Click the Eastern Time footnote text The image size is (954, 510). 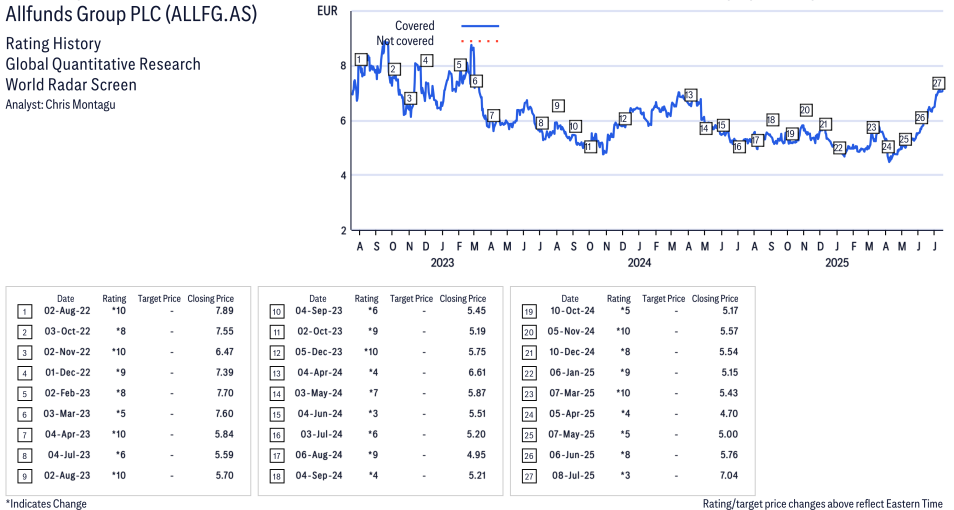823,504
